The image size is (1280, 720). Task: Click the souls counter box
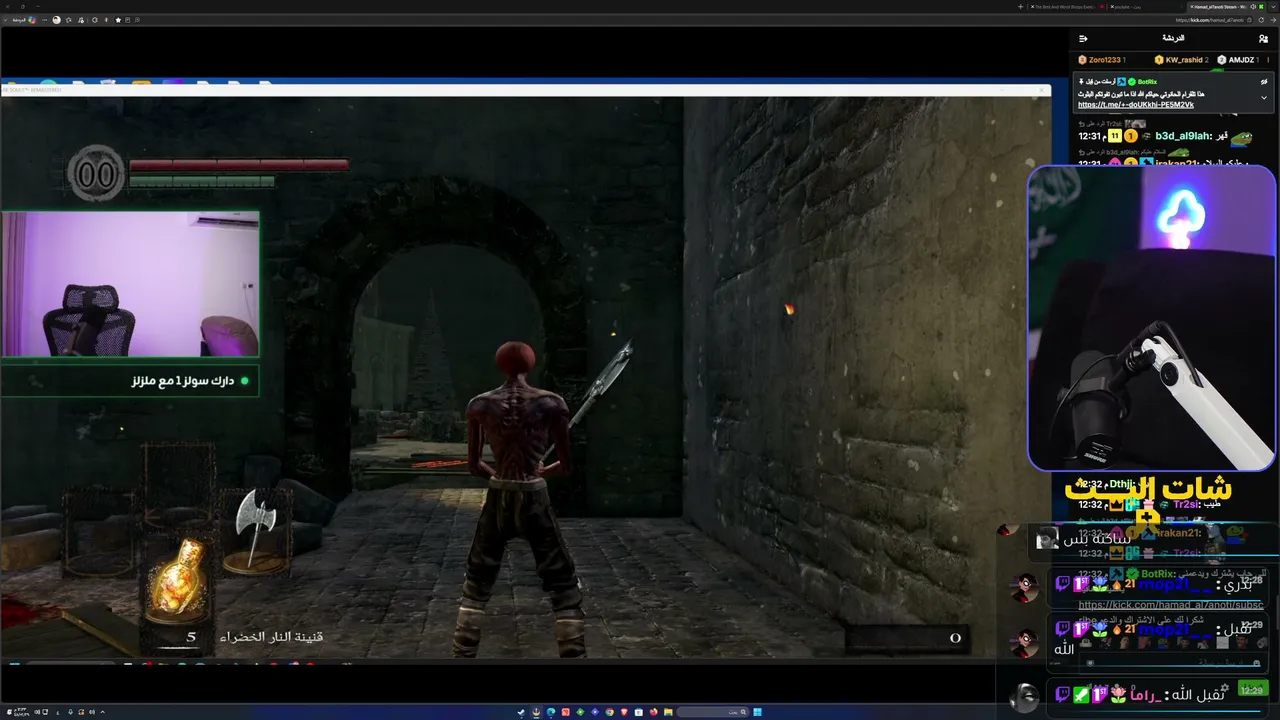point(907,638)
